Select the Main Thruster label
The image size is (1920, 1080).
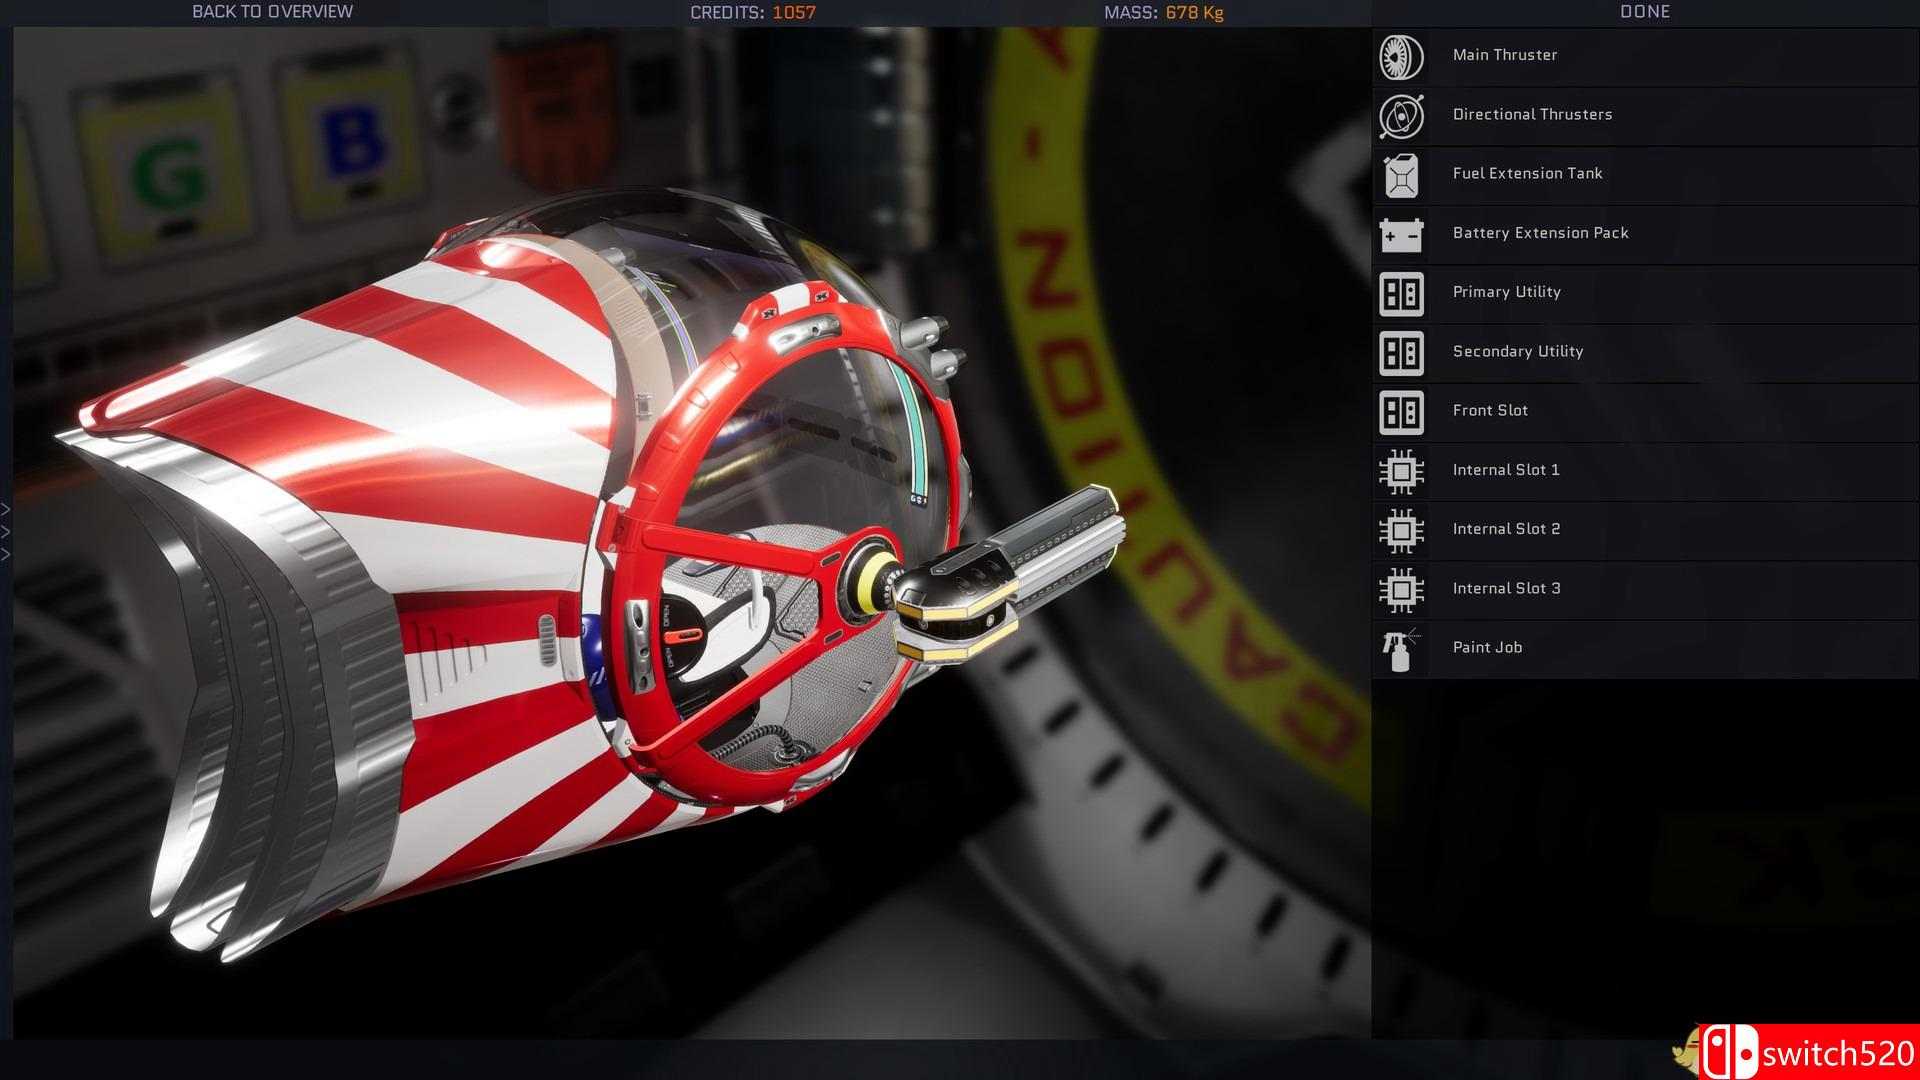(1504, 55)
